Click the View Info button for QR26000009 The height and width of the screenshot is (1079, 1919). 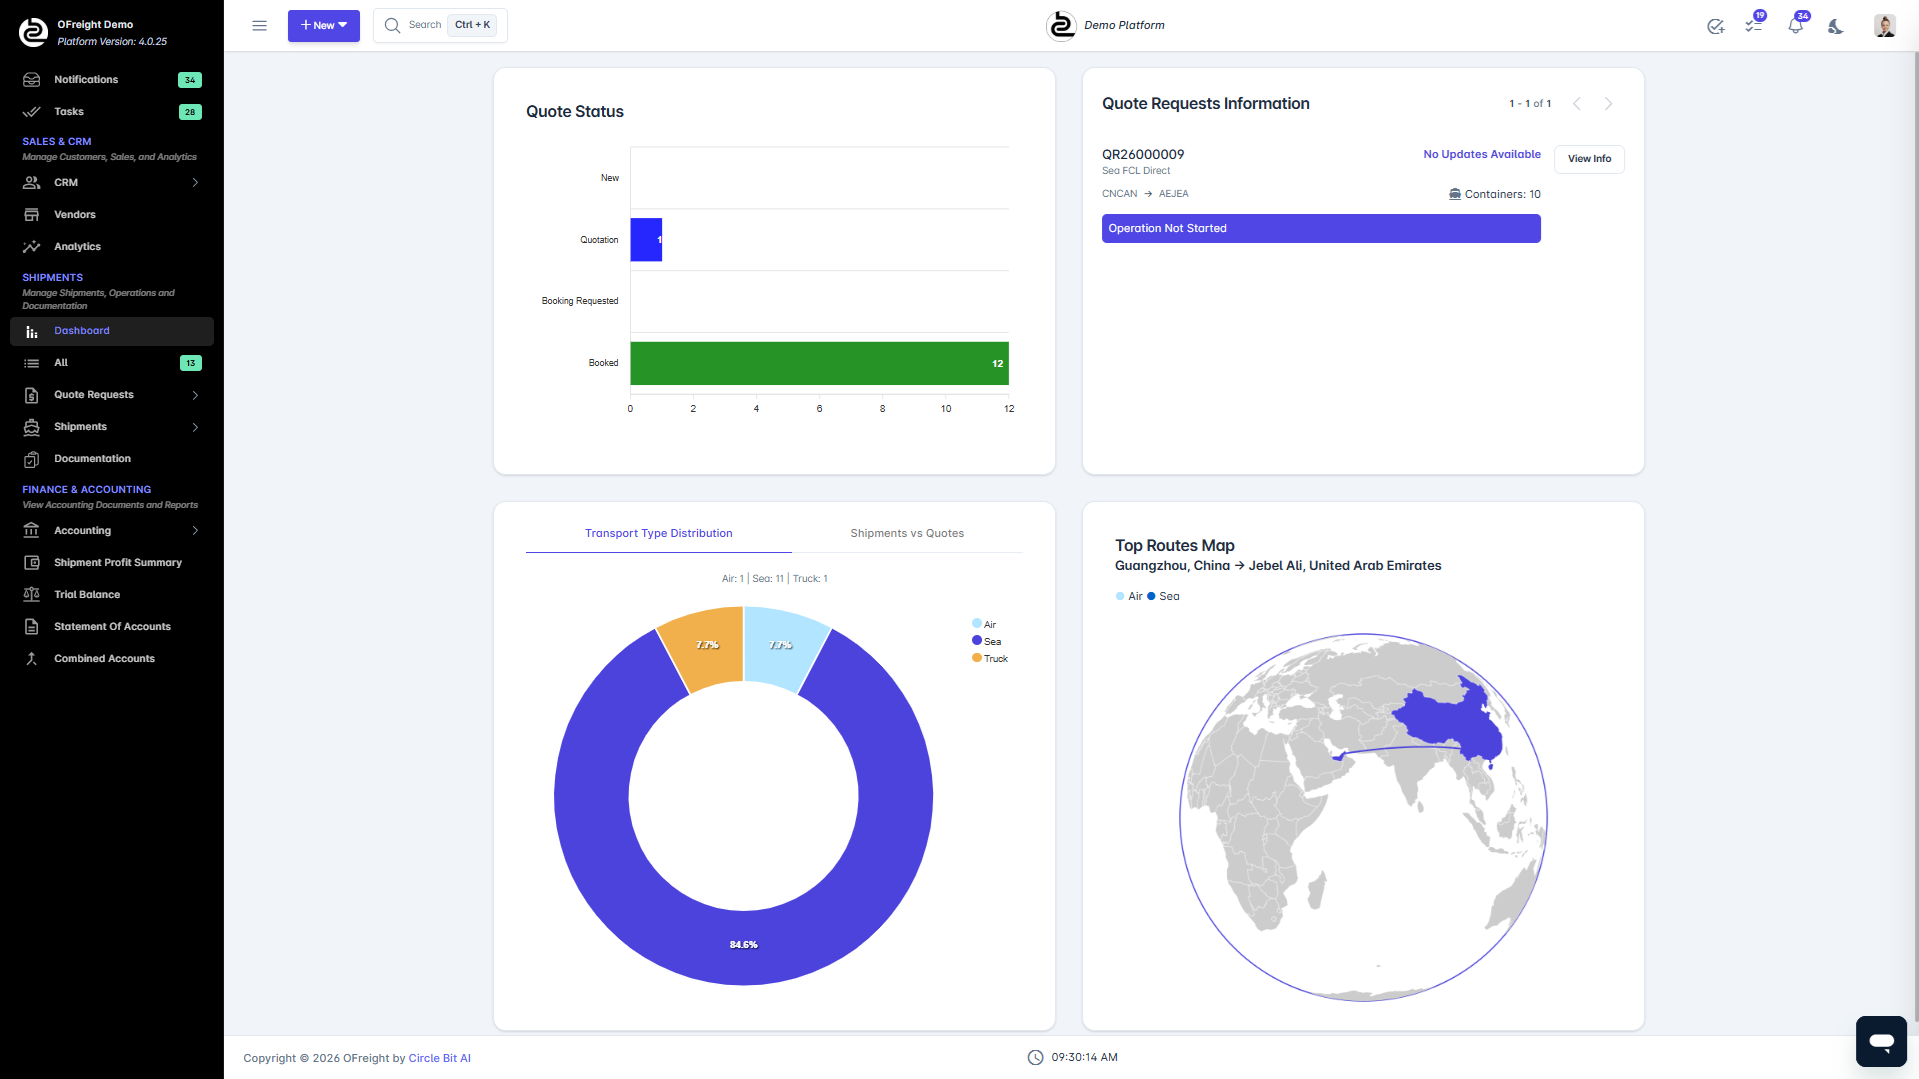(1588, 158)
